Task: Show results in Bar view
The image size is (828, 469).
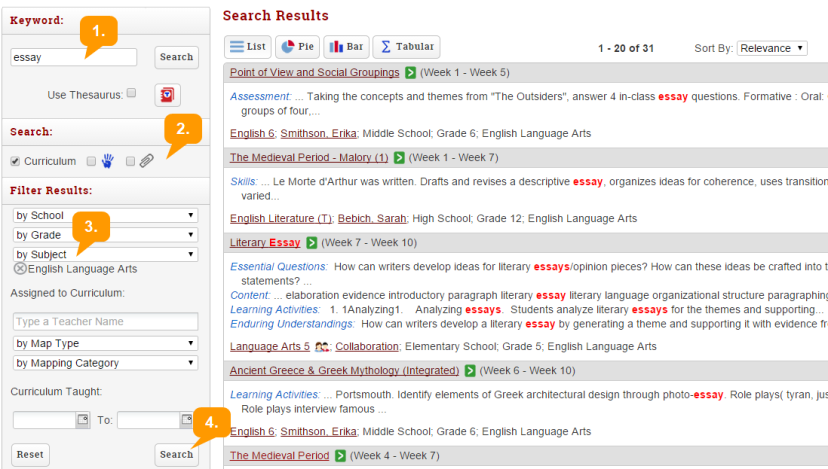Action: (x=346, y=47)
